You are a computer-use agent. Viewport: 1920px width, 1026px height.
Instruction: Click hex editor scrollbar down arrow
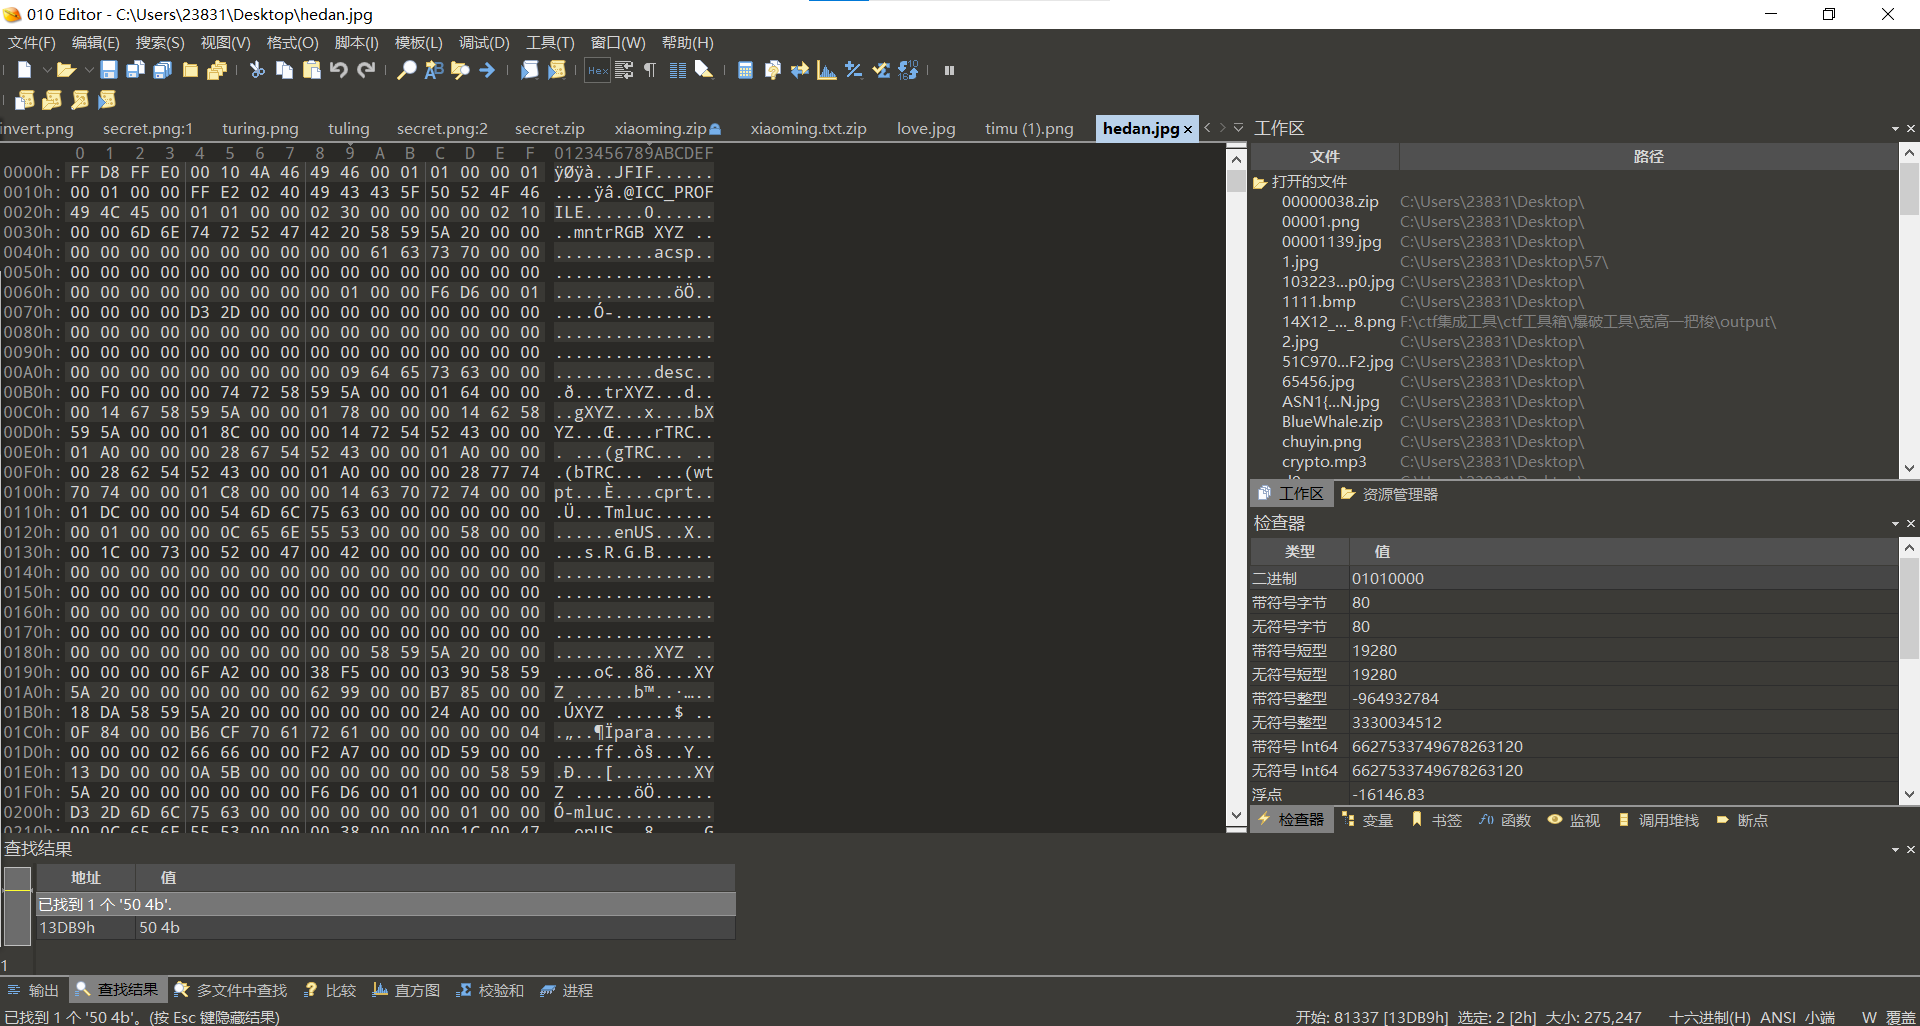click(x=1236, y=816)
